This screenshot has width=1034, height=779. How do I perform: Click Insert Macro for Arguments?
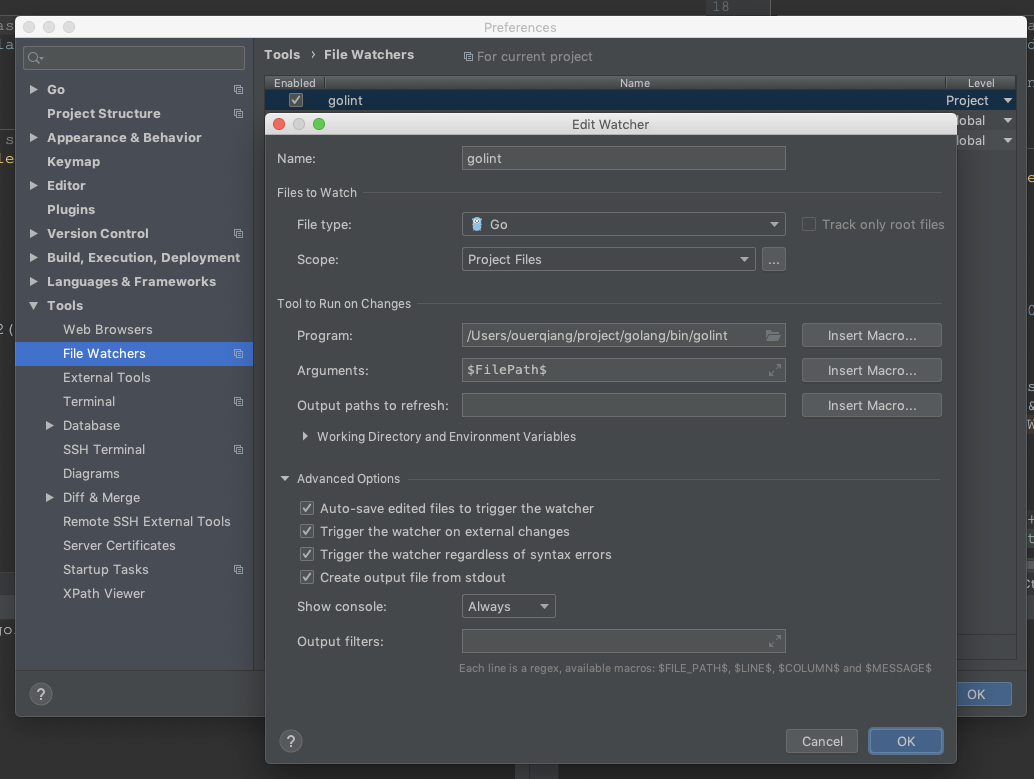pos(872,370)
